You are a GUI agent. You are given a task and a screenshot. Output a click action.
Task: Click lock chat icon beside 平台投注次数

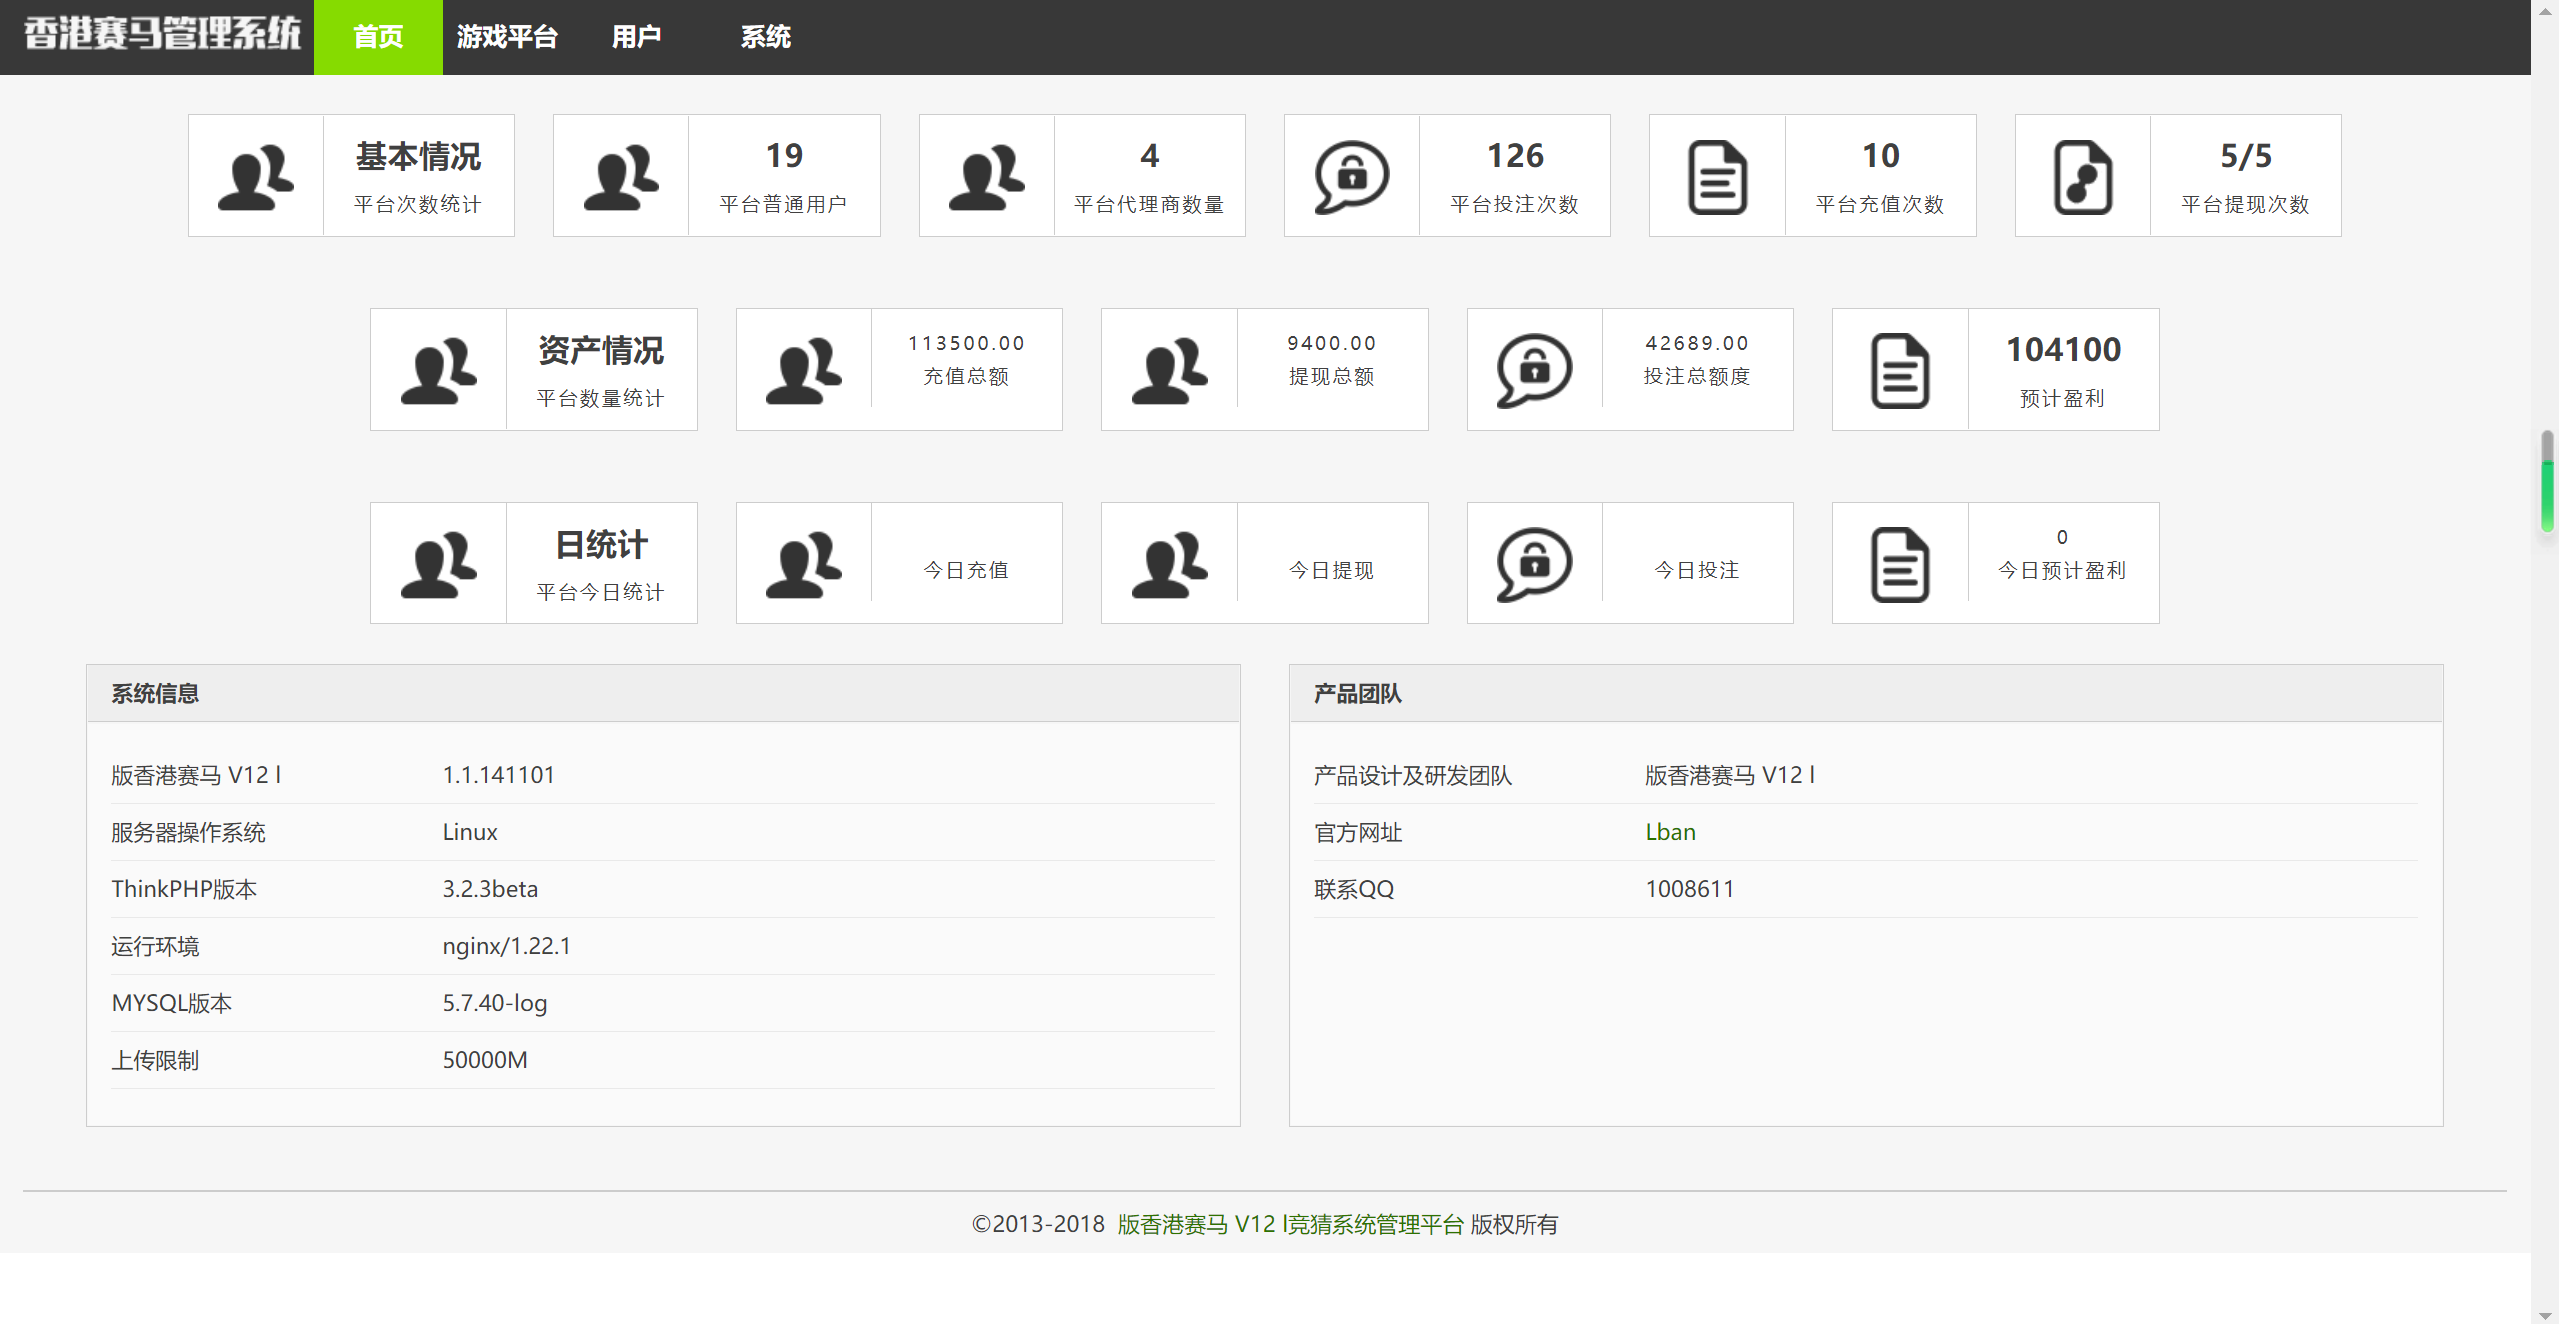(x=1351, y=176)
